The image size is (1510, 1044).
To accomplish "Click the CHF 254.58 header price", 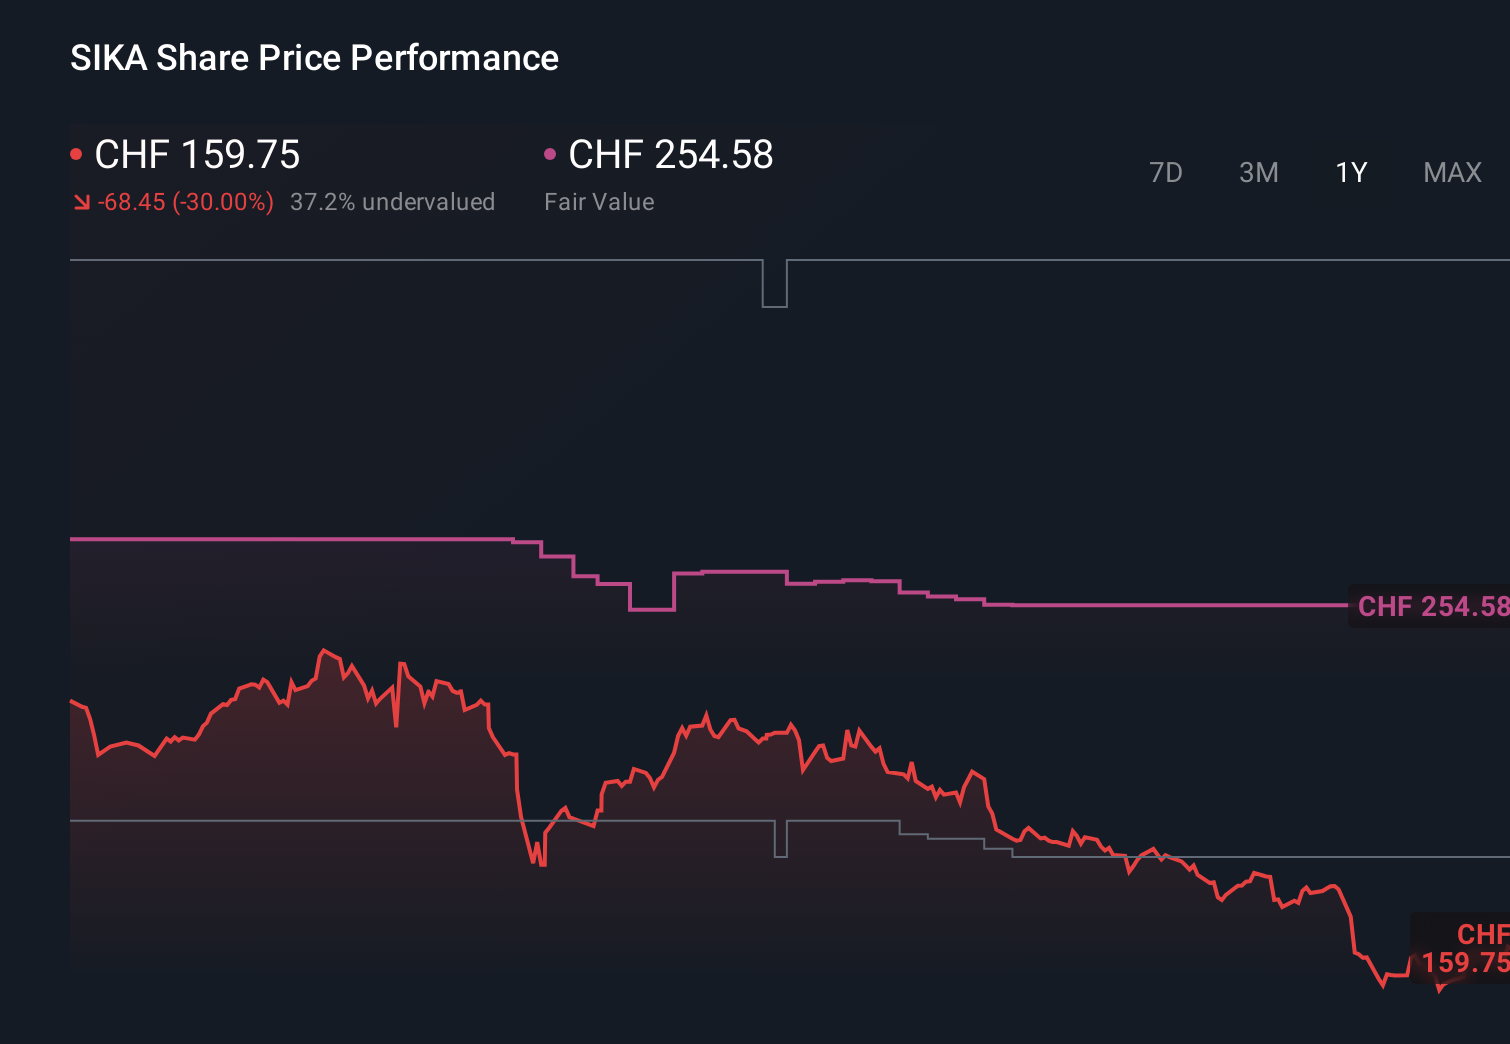I will point(669,155).
